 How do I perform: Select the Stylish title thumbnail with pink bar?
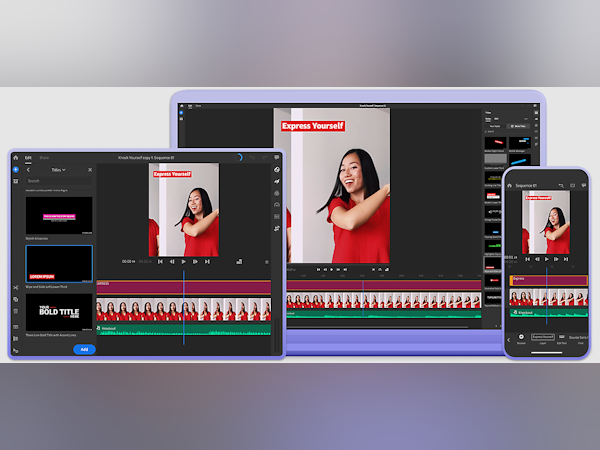59,215
